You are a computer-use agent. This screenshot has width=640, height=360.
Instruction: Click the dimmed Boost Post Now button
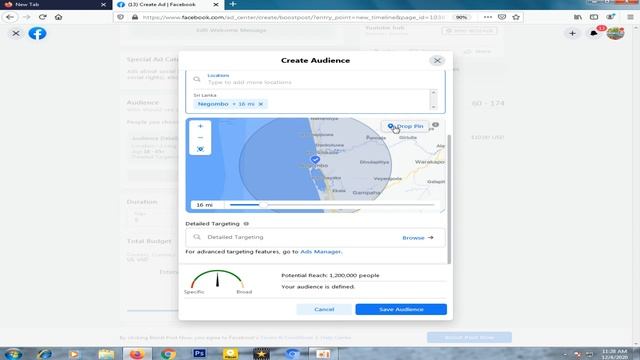point(469,338)
